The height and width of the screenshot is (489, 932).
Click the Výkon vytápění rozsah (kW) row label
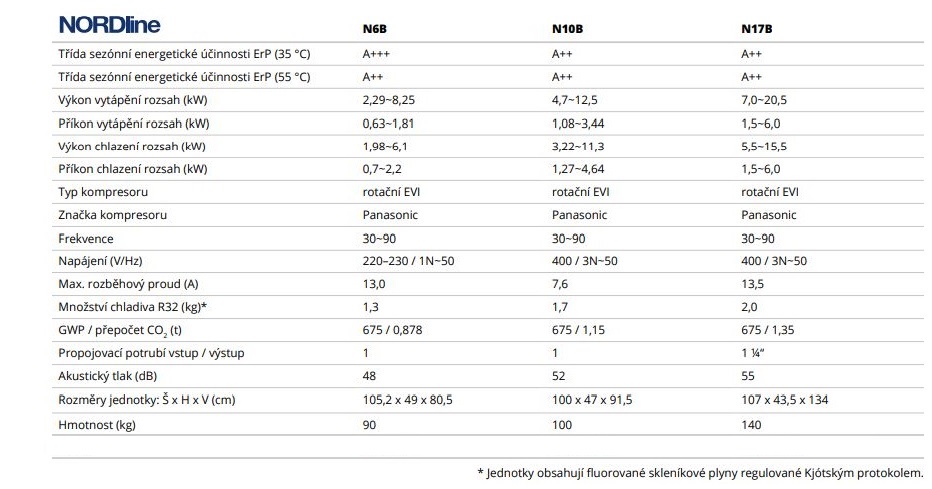133,100
